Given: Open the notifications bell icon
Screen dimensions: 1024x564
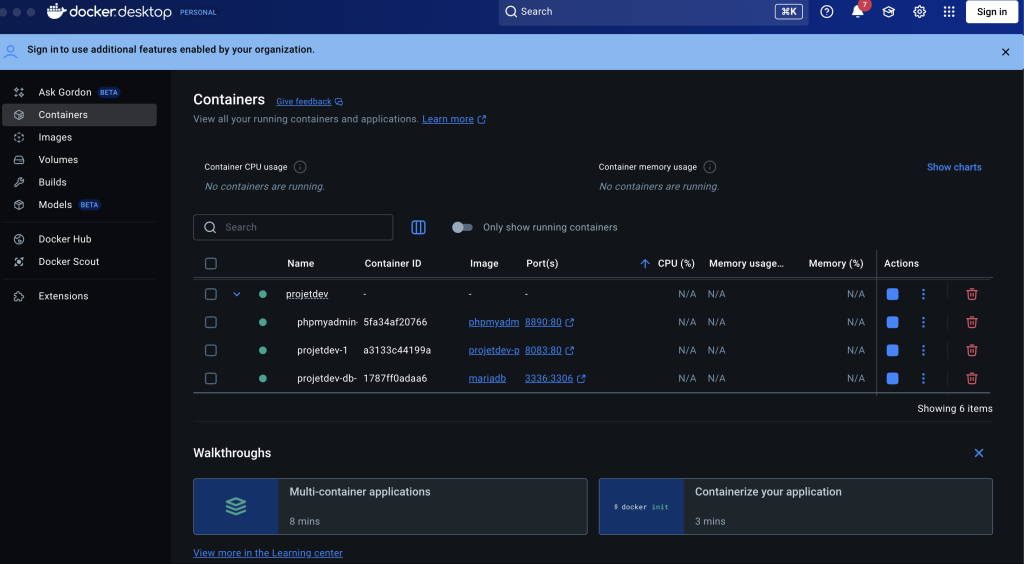Looking at the screenshot, I should pos(857,12).
